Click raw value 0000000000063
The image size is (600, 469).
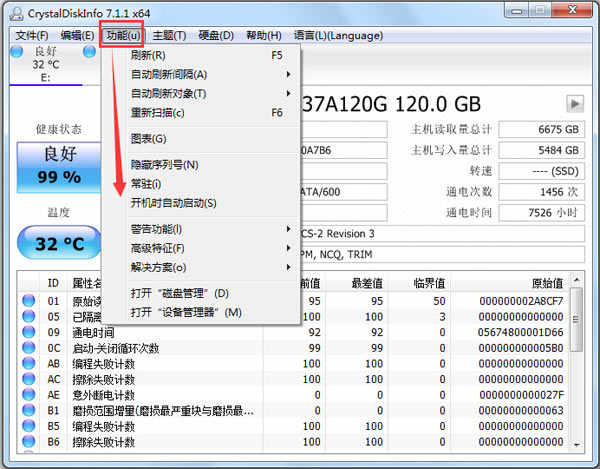pos(520,410)
